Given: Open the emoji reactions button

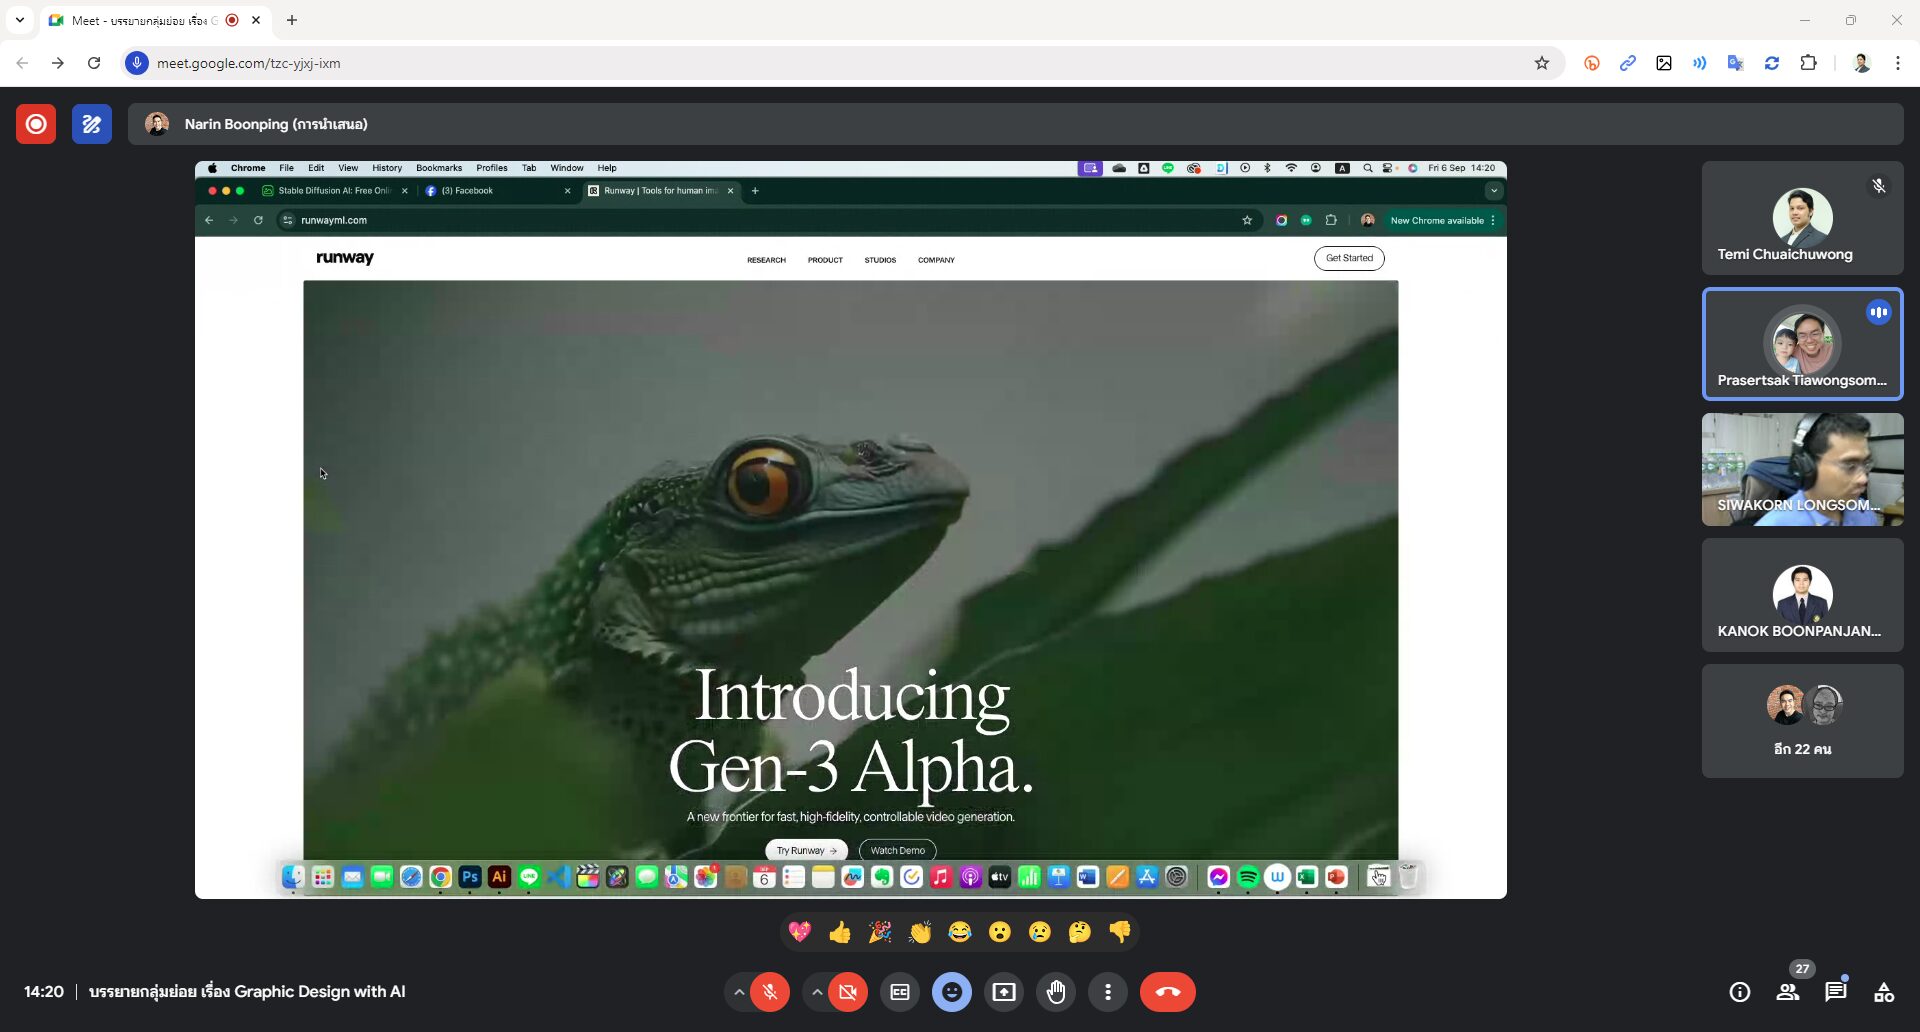Looking at the screenshot, I should point(951,992).
